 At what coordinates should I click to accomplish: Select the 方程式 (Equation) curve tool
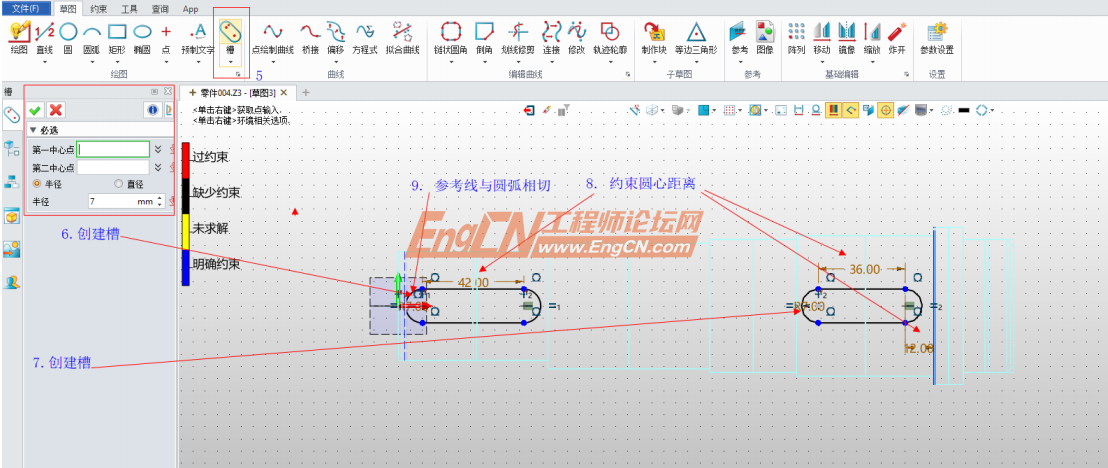(x=365, y=37)
